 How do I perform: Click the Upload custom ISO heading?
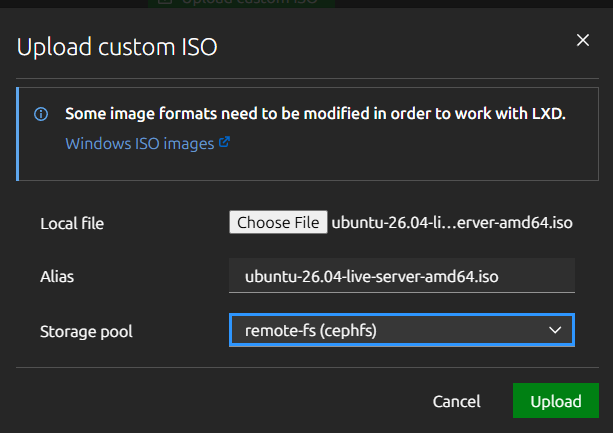(x=117, y=47)
